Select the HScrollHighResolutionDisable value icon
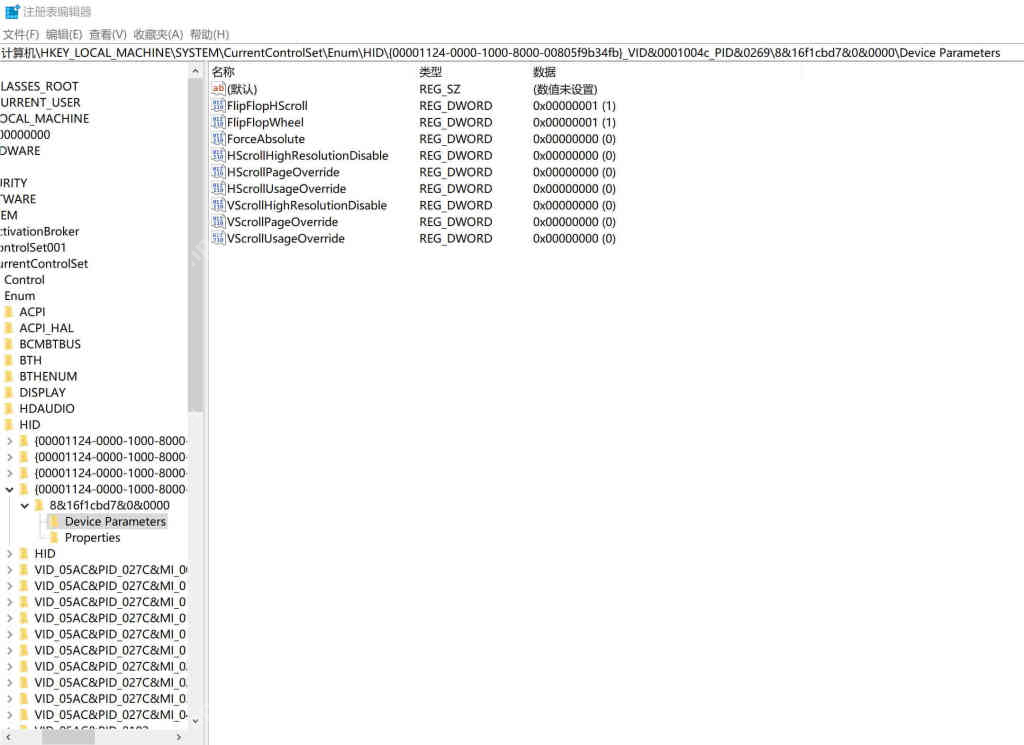 [218, 155]
